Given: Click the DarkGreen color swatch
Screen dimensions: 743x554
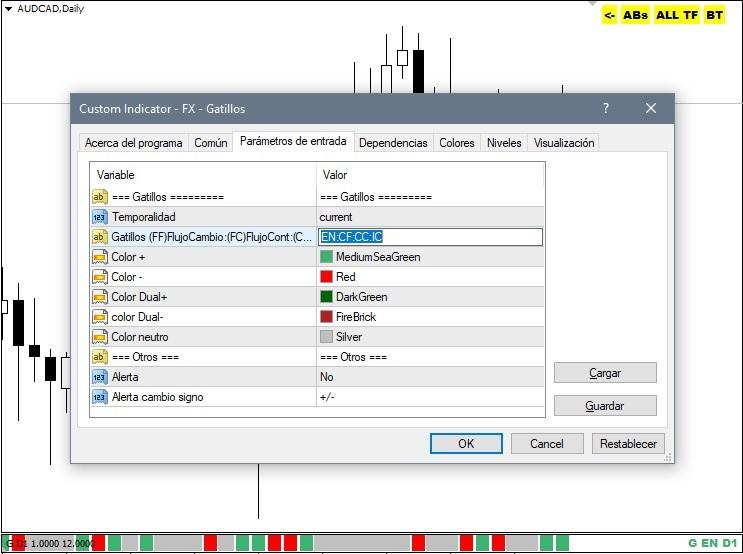Looking at the screenshot, I should click(326, 297).
